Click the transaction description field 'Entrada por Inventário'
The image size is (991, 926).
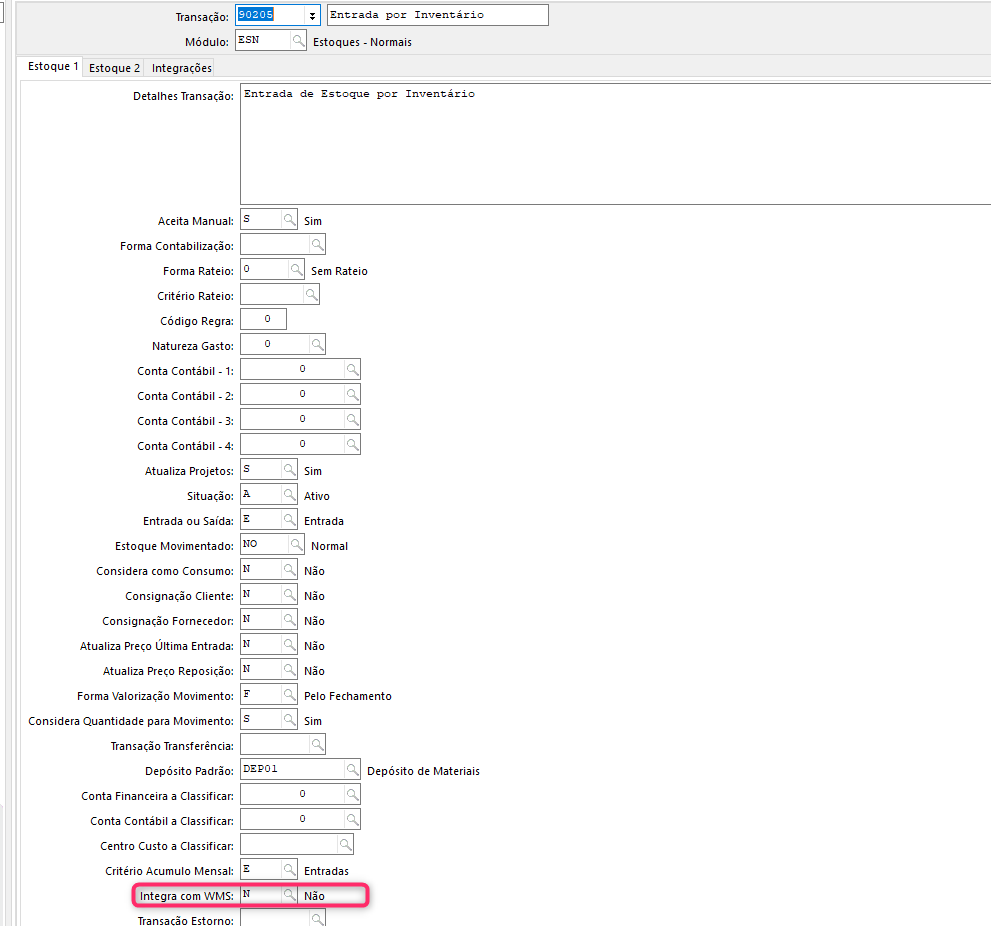tap(437, 15)
